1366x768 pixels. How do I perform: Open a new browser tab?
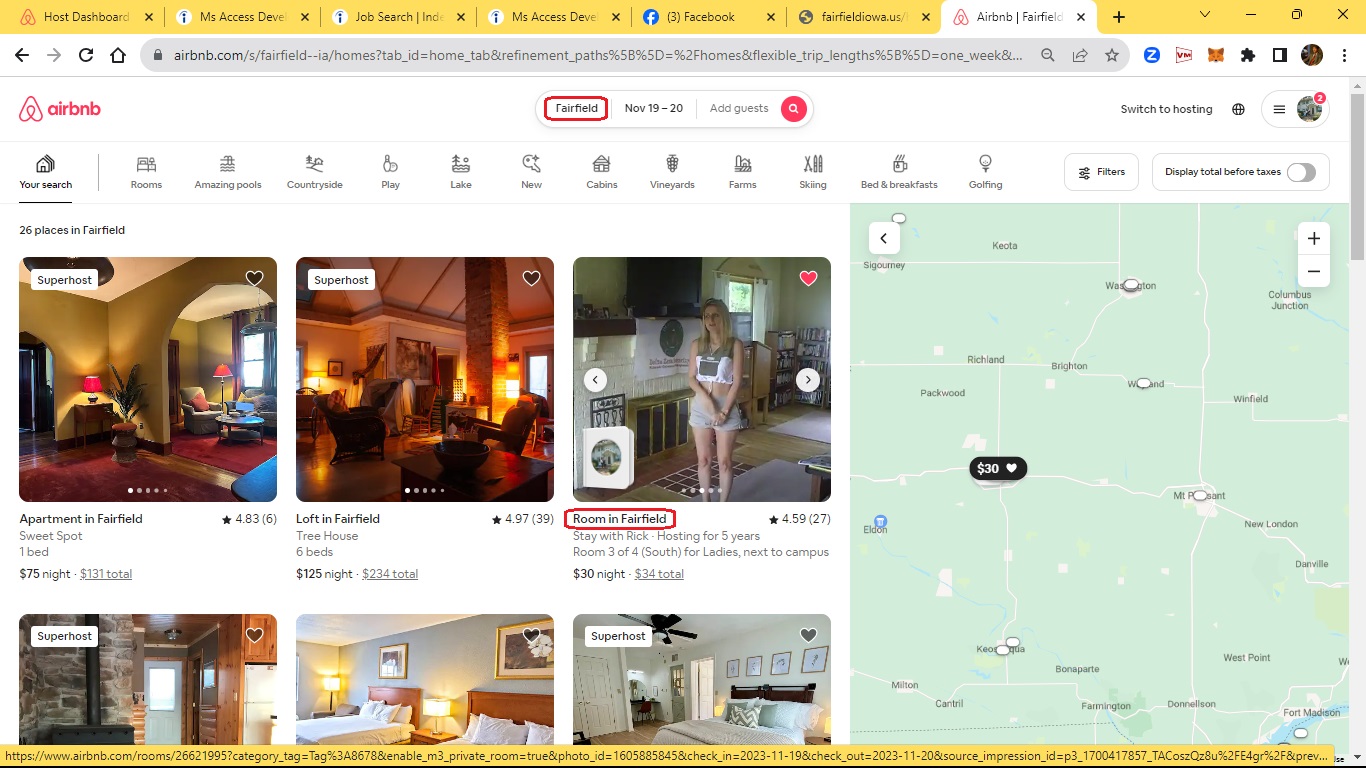[x=1119, y=17]
